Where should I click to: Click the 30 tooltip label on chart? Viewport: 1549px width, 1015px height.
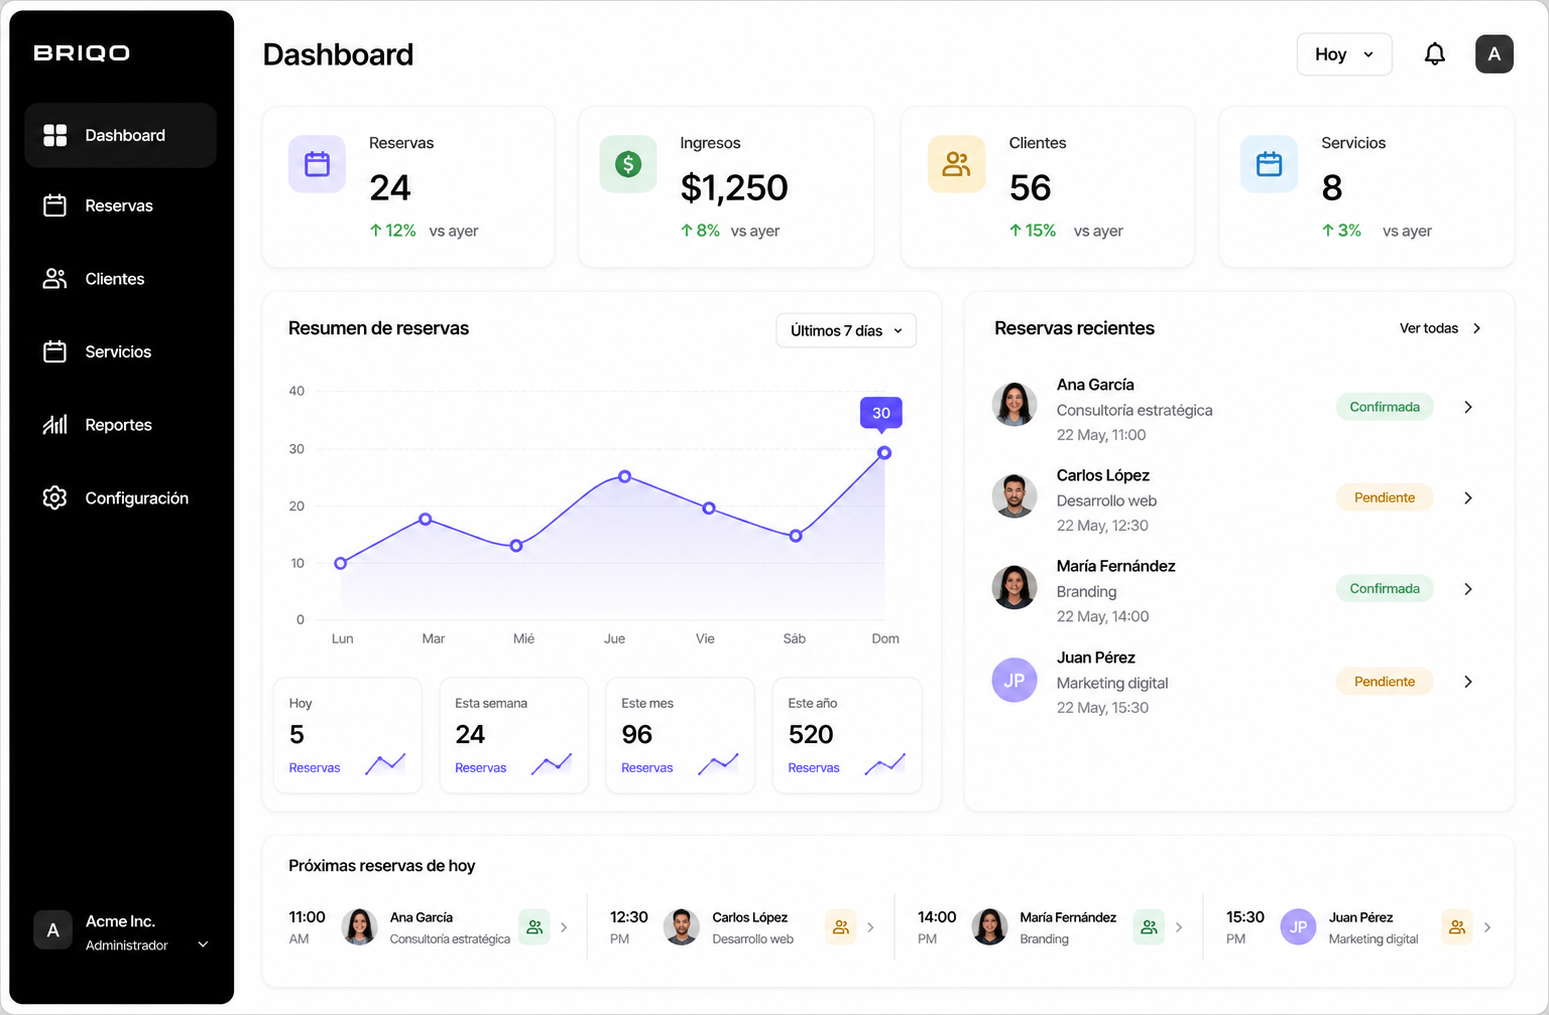click(881, 413)
